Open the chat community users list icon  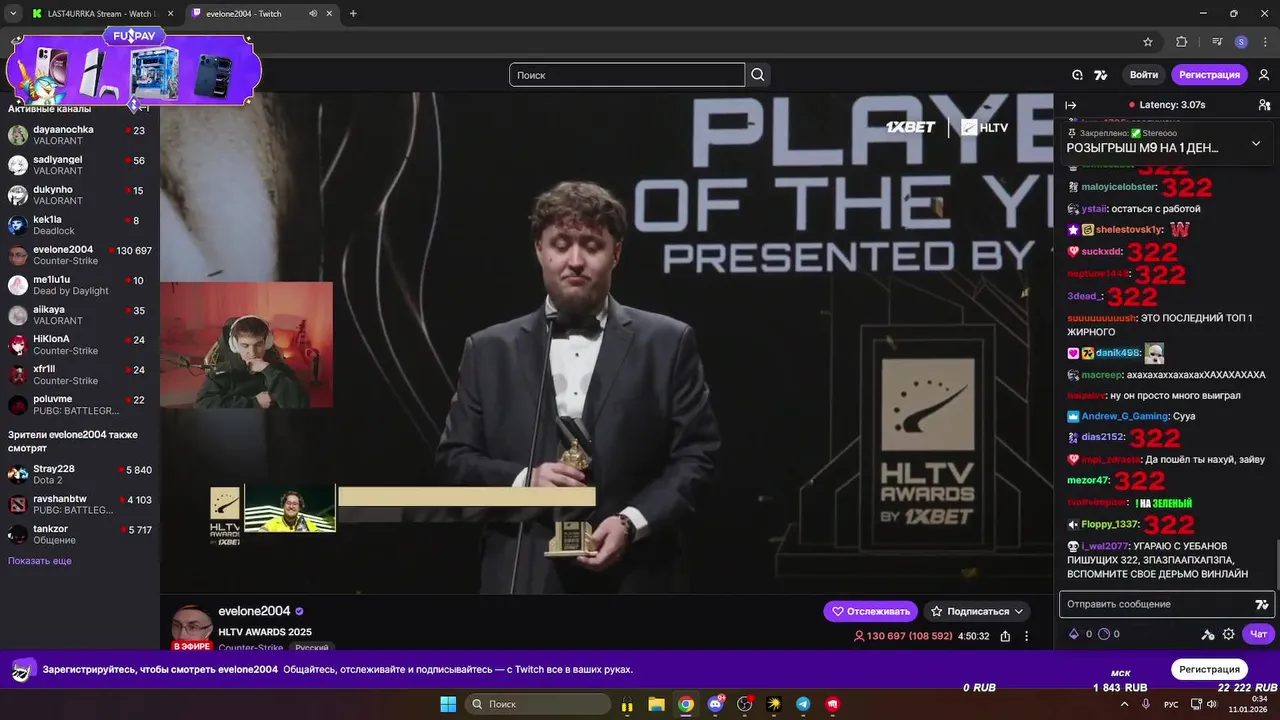[x=1264, y=105]
